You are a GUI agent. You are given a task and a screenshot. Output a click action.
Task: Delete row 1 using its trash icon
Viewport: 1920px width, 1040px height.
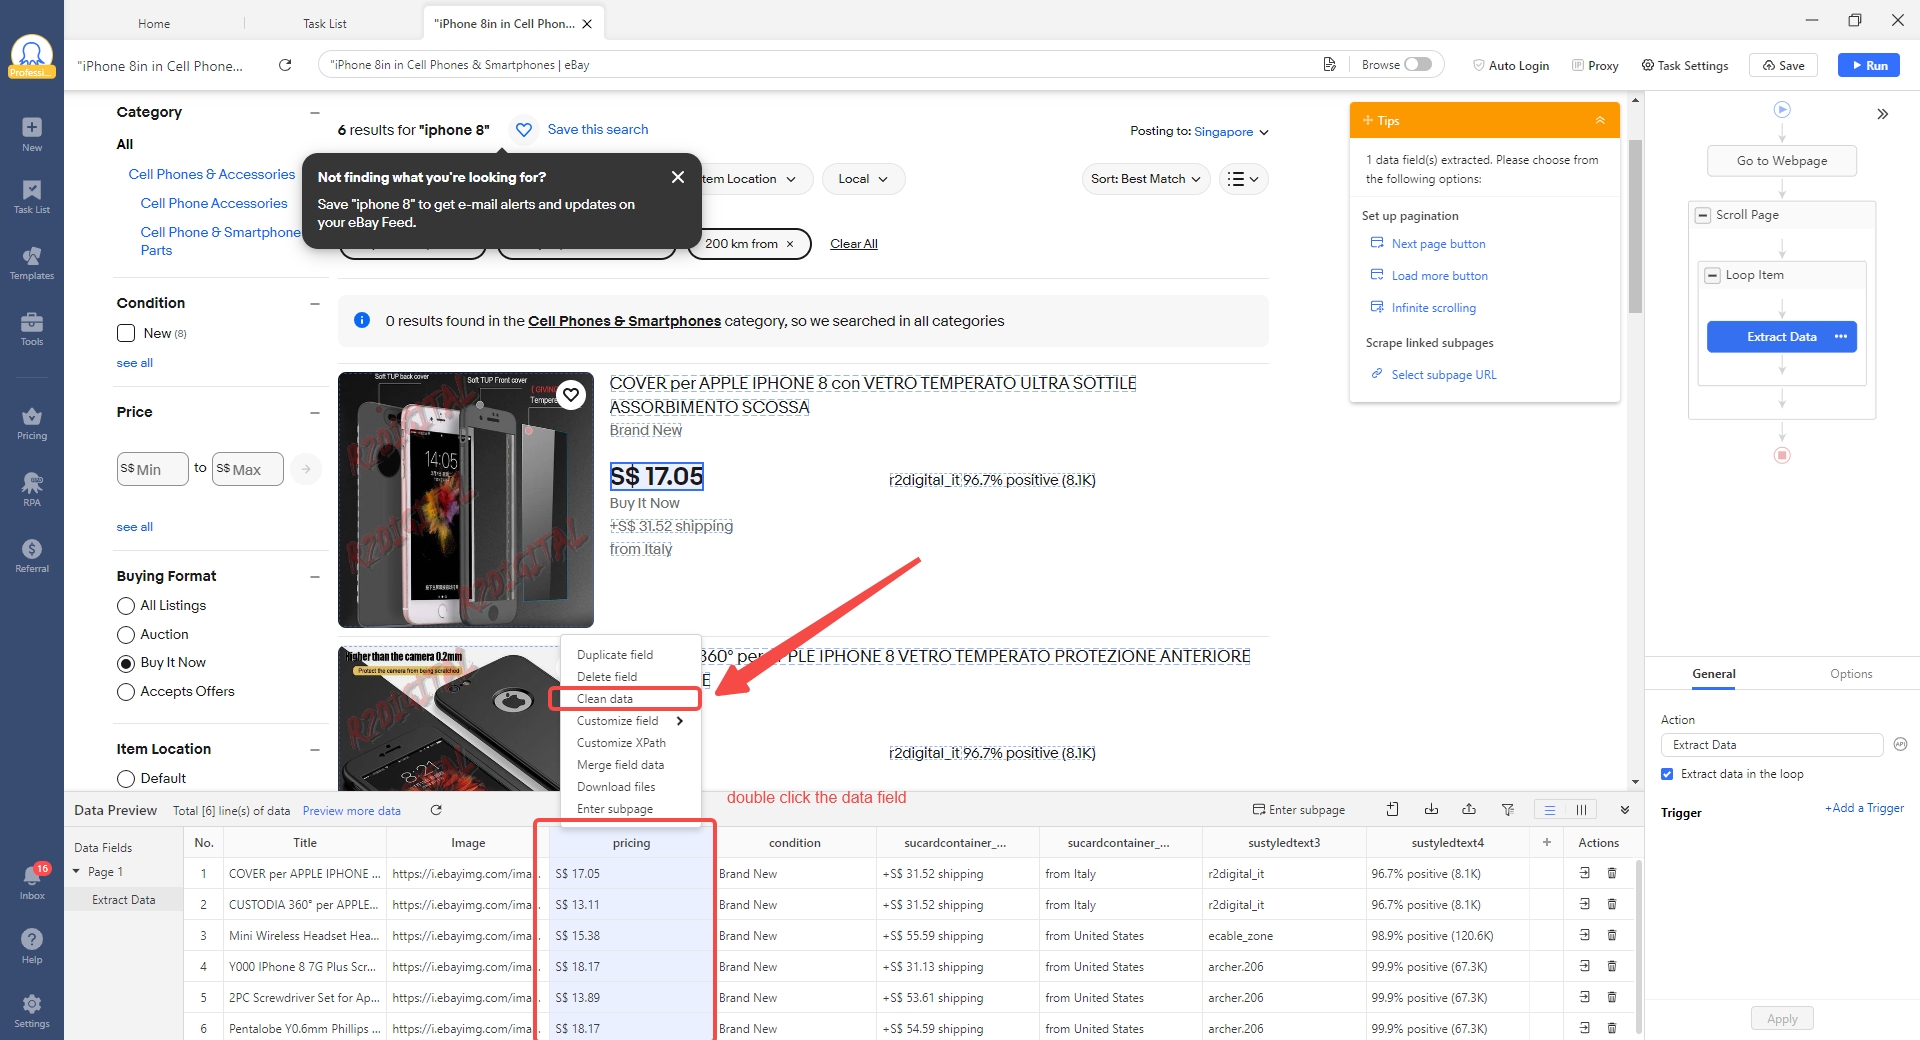click(x=1611, y=873)
